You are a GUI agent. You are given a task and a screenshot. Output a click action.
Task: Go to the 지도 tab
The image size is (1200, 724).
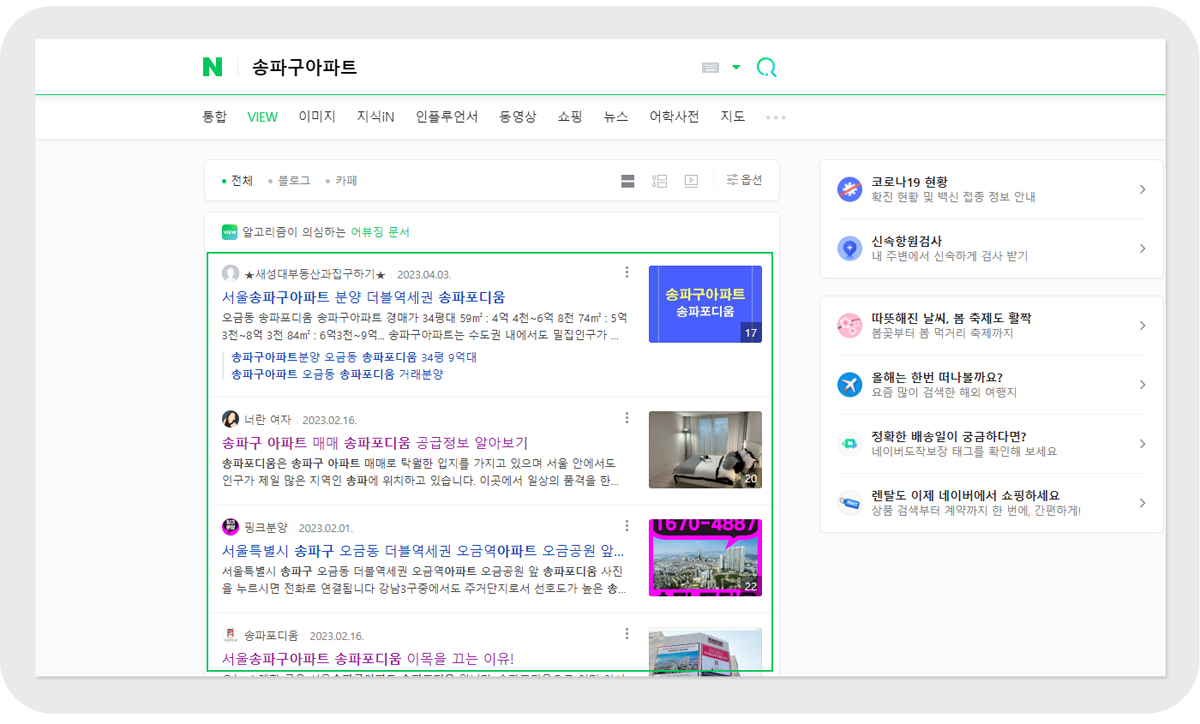733,117
